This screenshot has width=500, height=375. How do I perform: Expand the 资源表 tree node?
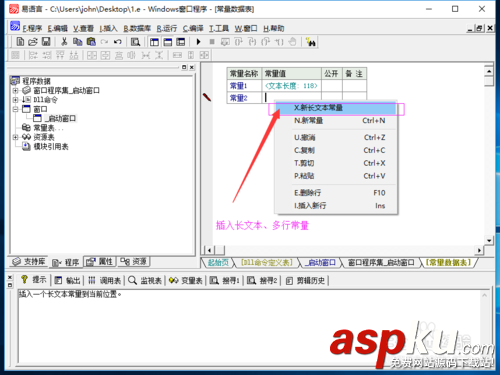click(x=15, y=137)
